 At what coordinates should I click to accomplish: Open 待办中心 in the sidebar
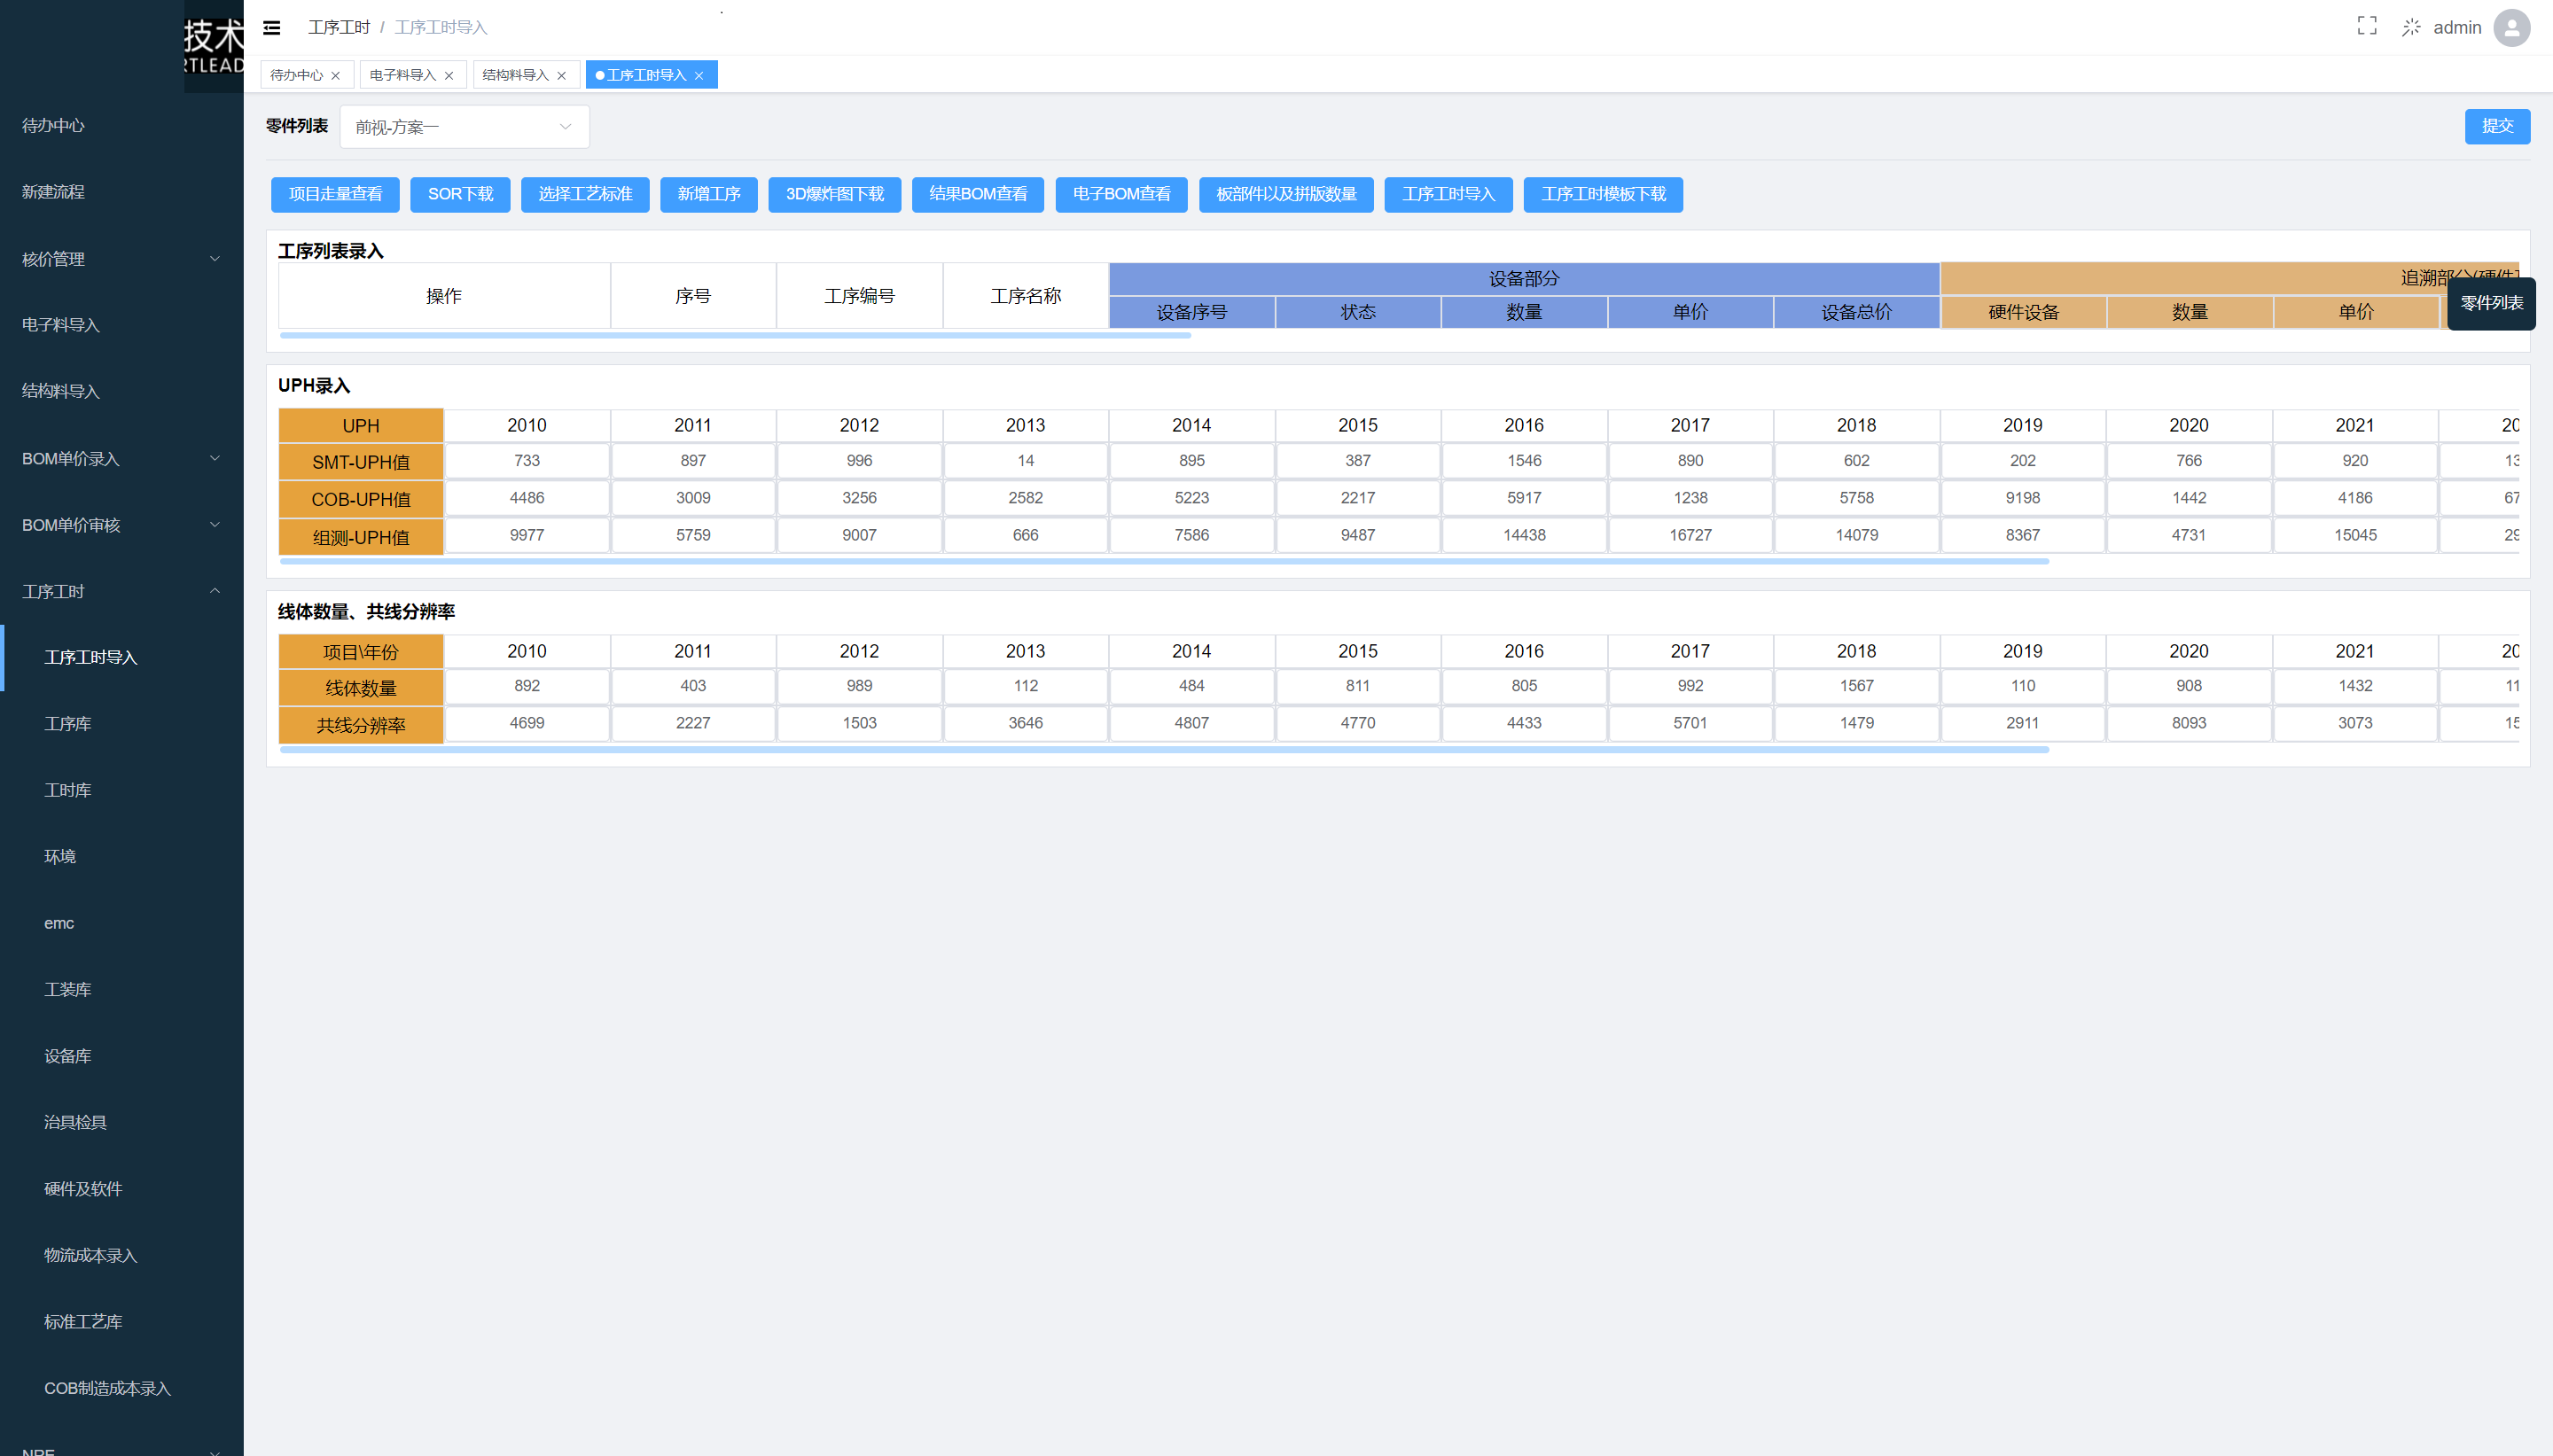tap(121, 125)
